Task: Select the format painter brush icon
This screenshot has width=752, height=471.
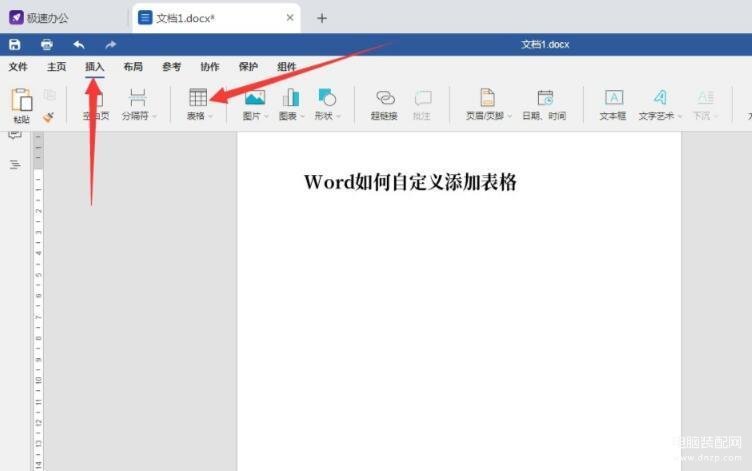Action: click(x=48, y=117)
